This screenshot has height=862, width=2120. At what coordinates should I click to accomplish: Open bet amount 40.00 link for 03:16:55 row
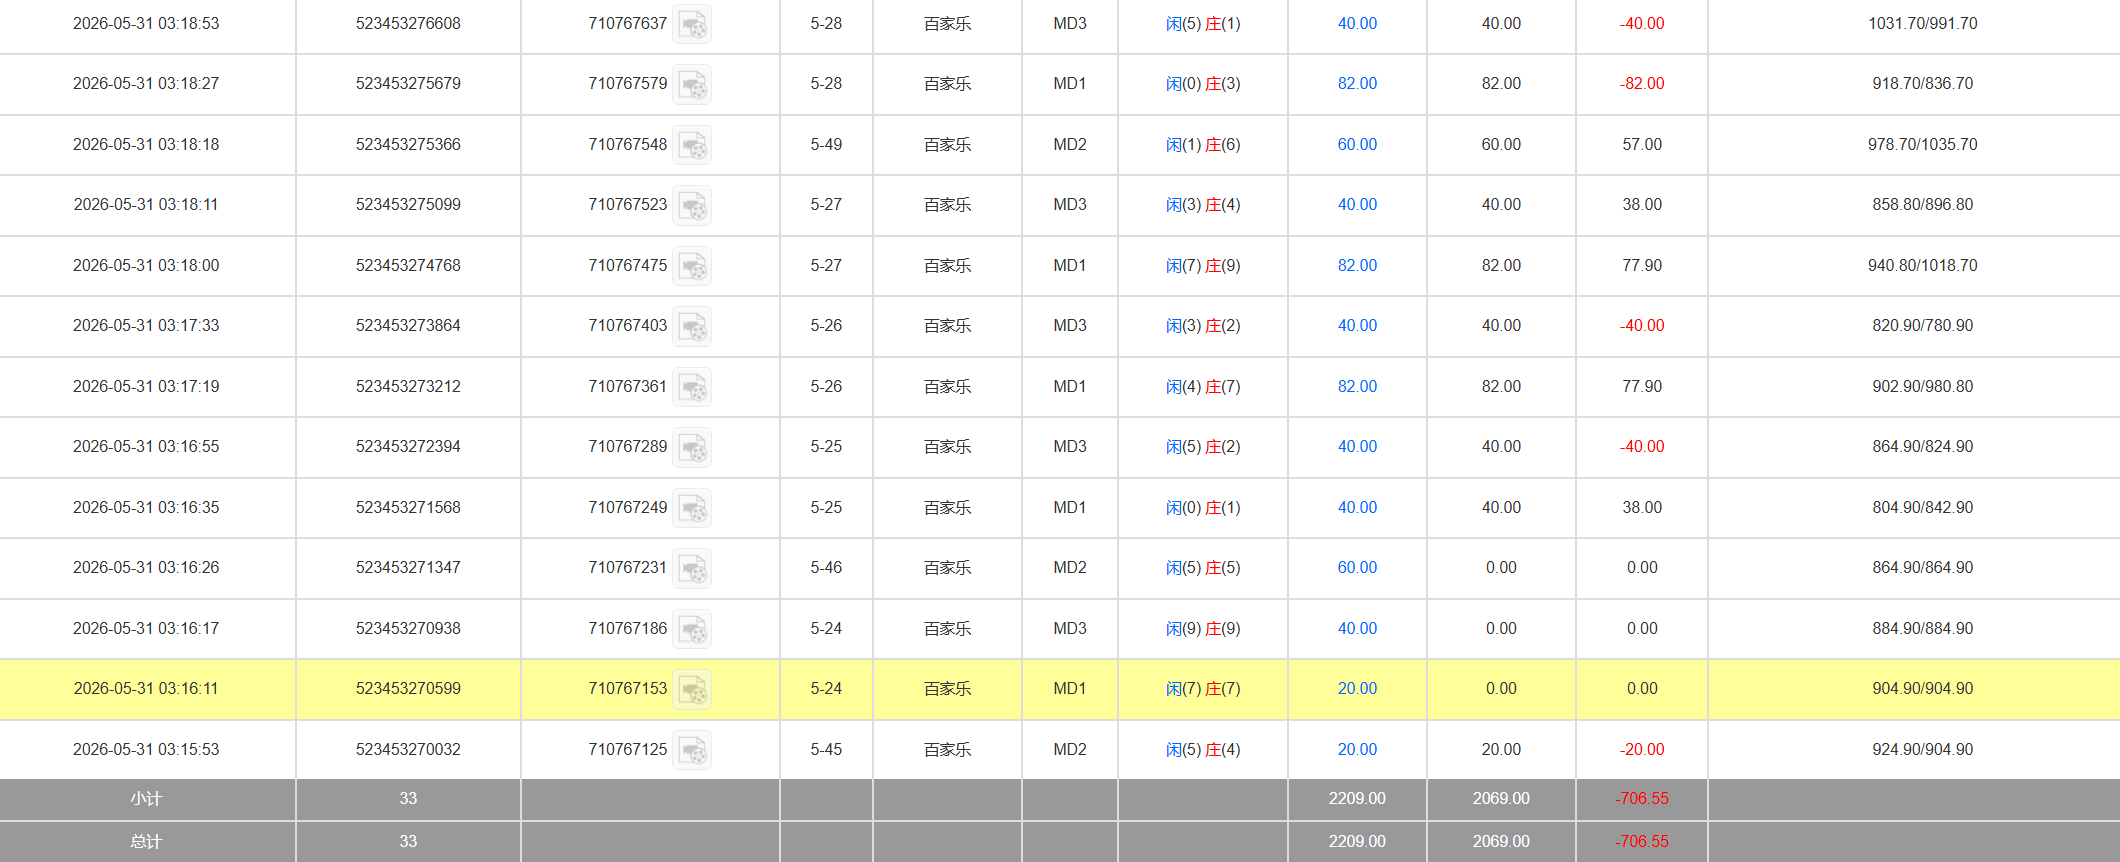(x=1357, y=446)
